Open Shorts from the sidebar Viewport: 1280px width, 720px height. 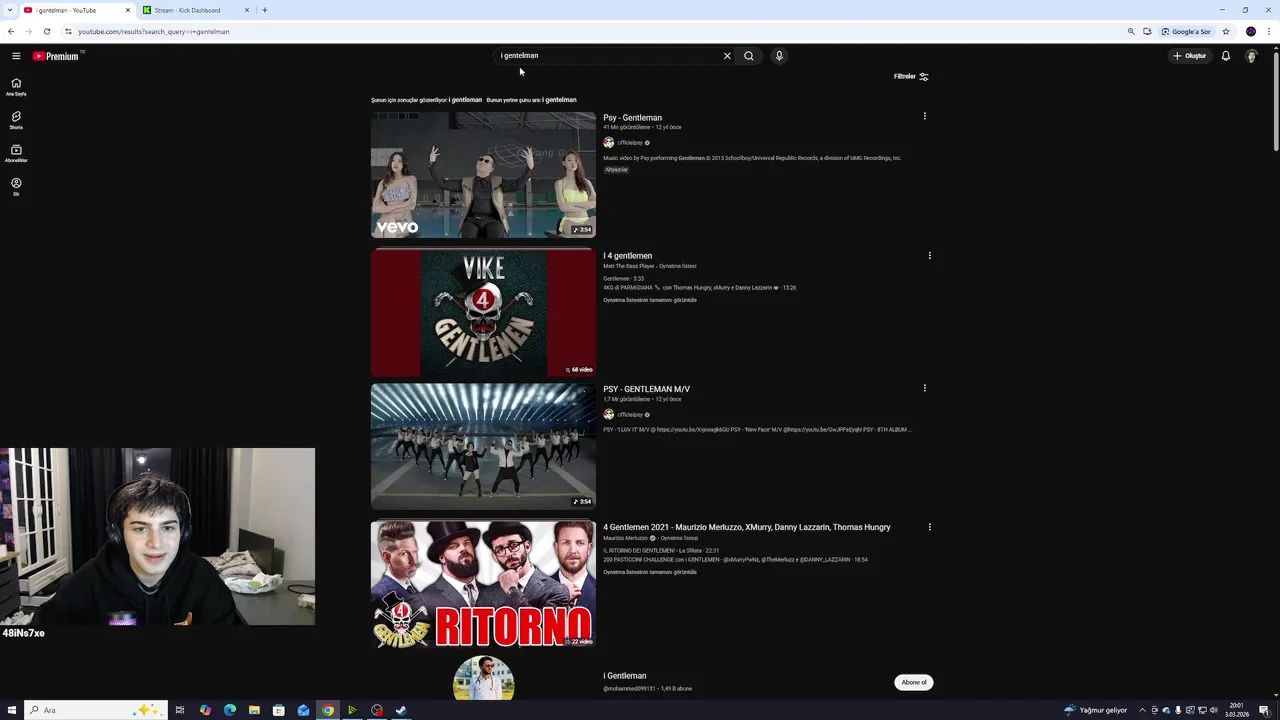point(16,120)
